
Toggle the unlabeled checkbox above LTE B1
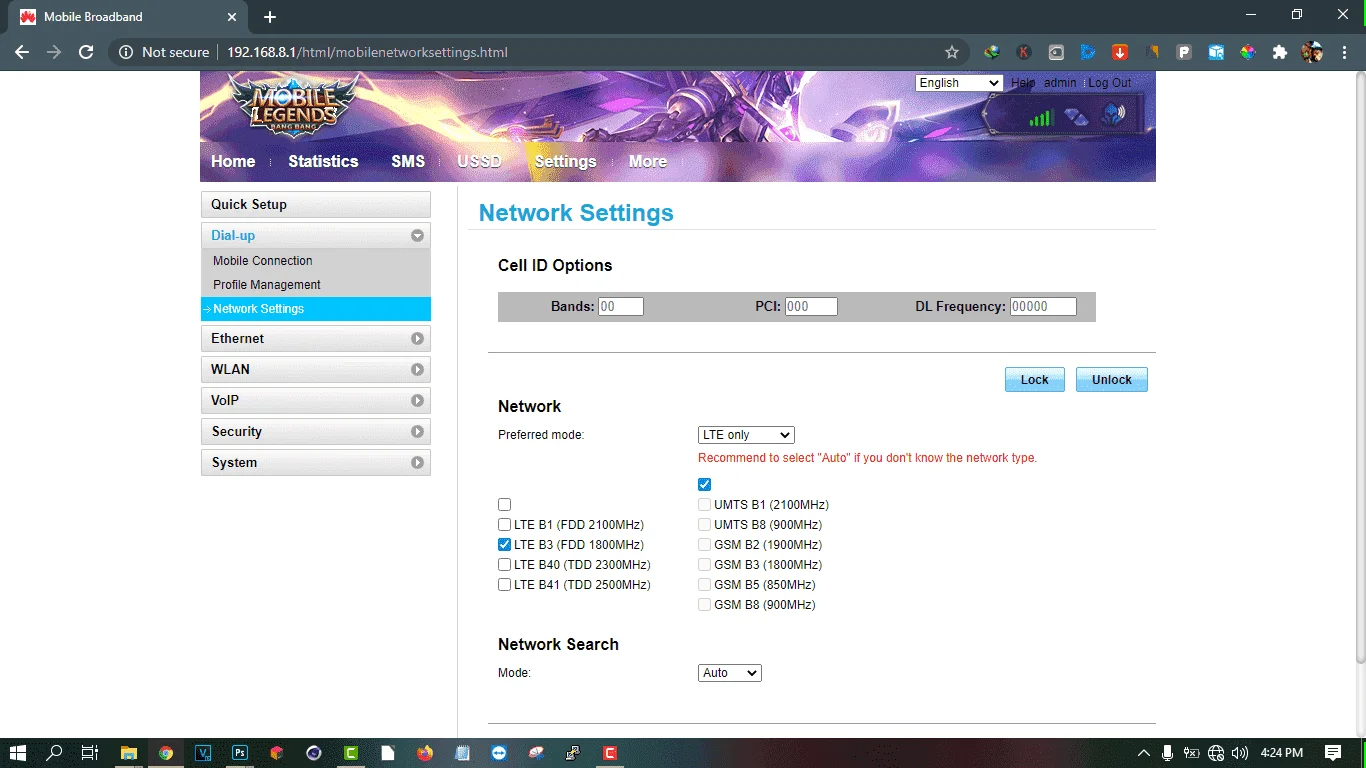coord(505,505)
